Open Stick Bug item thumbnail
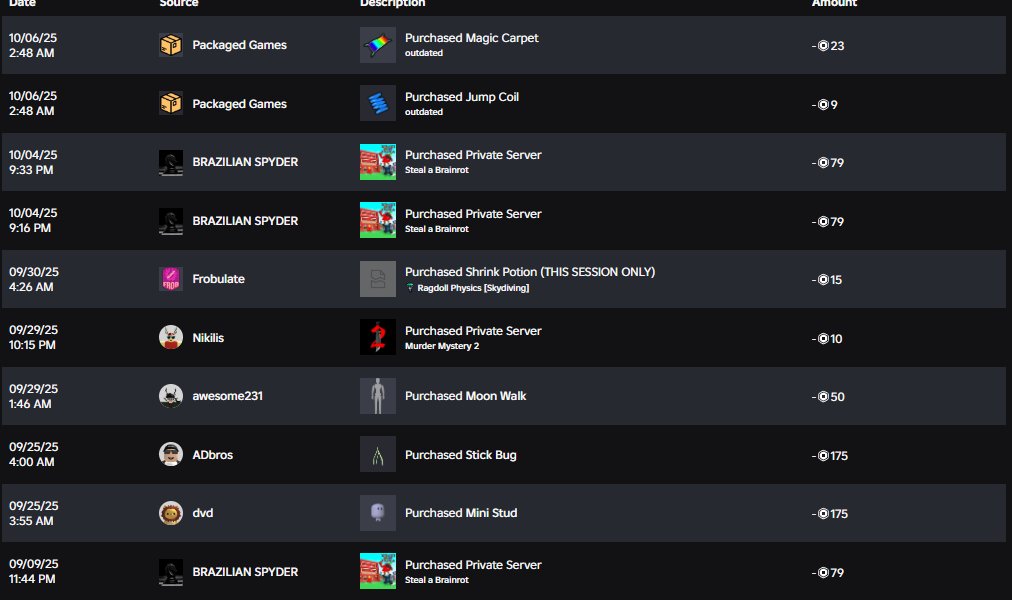The width and height of the screenshot is (1012, 600). (x=378, y=454)
